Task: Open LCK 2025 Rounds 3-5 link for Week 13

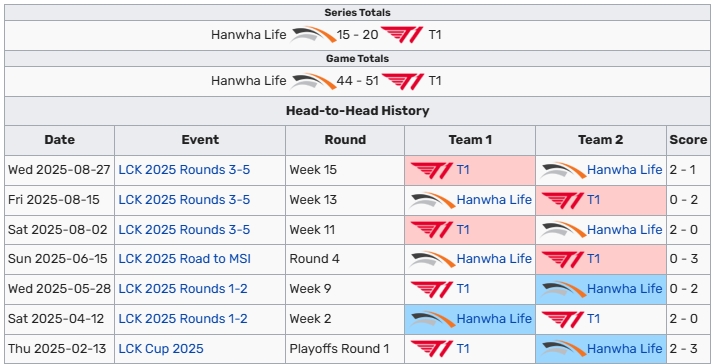Action: tap(184, 200)
